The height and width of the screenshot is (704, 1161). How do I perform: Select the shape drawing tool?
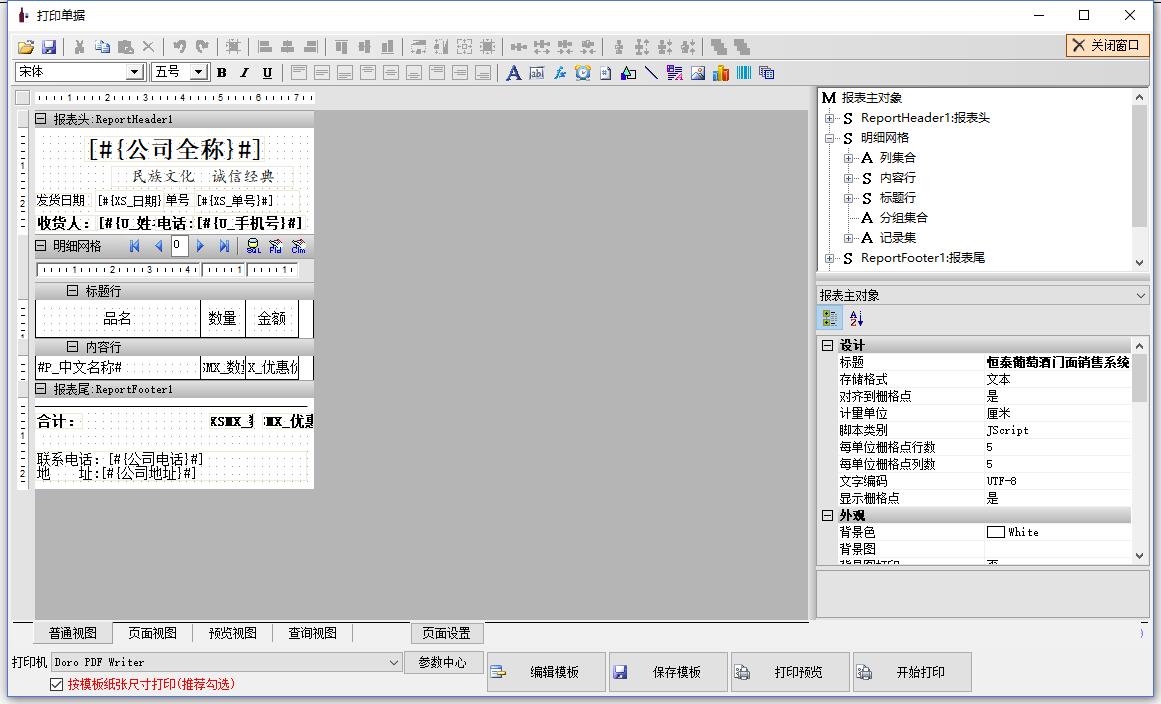[629, 73]
